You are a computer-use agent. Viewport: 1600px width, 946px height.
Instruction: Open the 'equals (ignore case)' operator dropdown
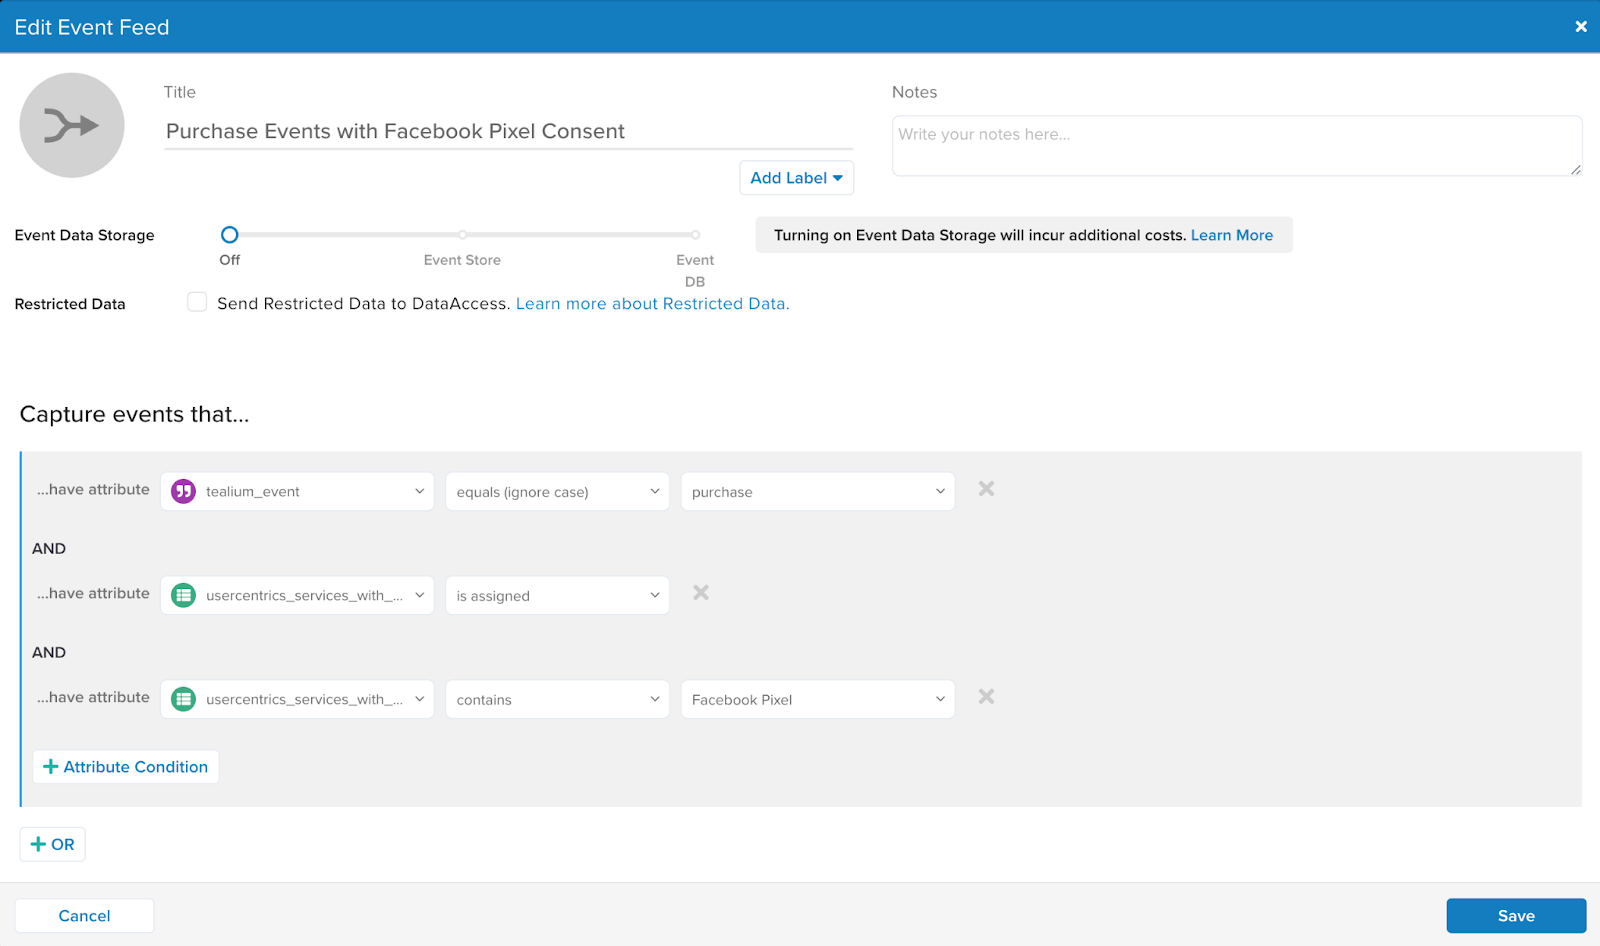click(557, 491)
